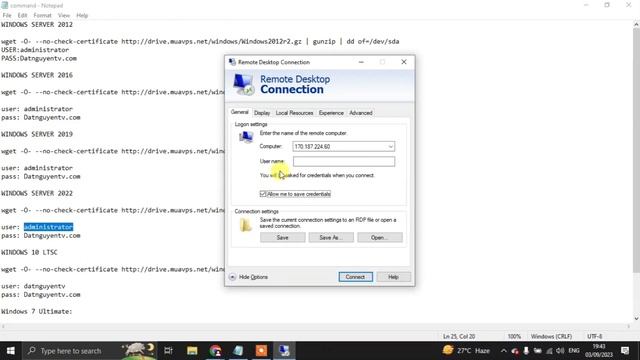Image resolution: width=640 pixels, height=360 pixels.
Task: Click 'Windows 7 Ultimate:' line in Notepad
Action: point(36,311)
